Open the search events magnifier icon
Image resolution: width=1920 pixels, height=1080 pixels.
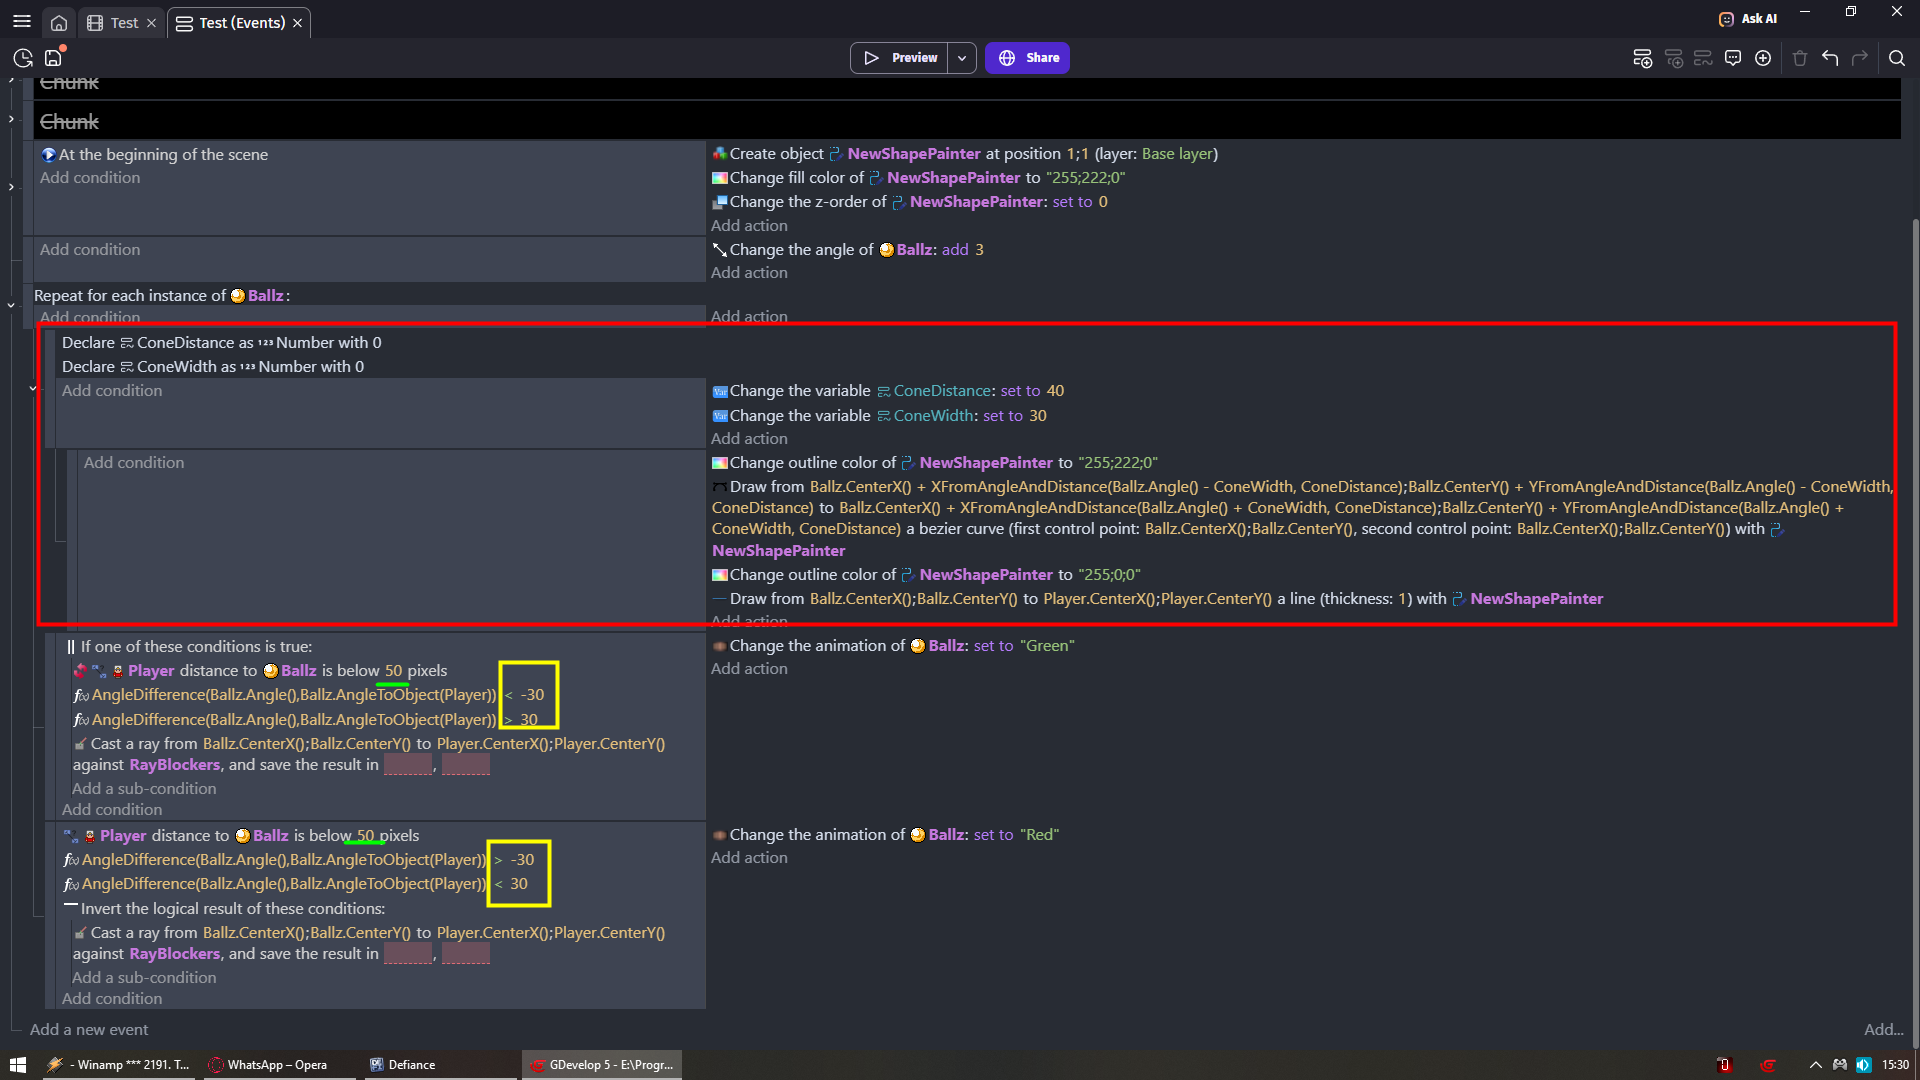pos(1897,58)
